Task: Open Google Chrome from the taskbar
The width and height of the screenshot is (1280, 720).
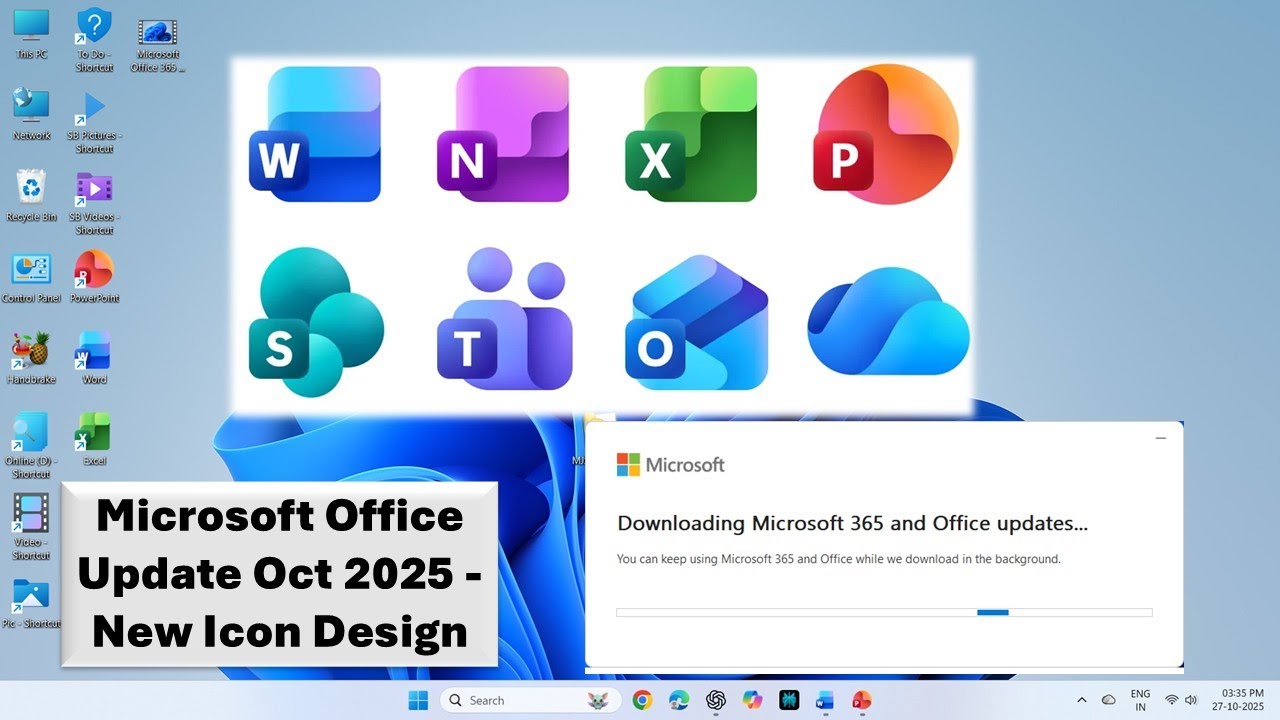Action: pyautogui.click(x=643, y=700)
